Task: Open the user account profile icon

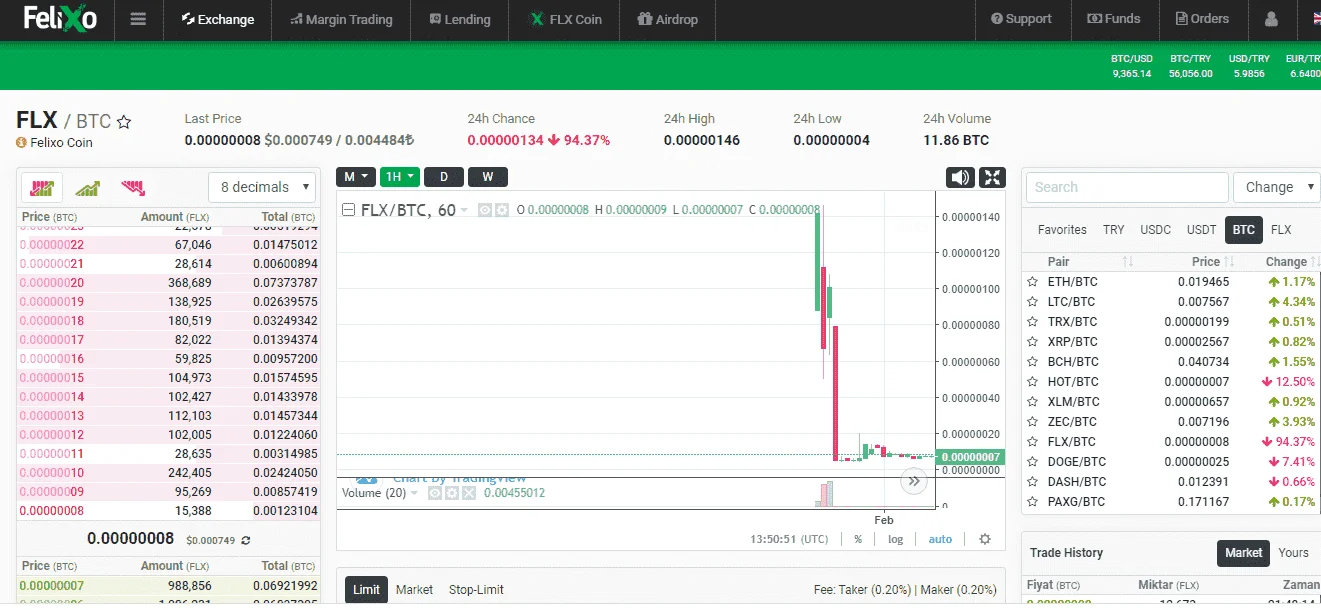Action: click(1271, 19)
